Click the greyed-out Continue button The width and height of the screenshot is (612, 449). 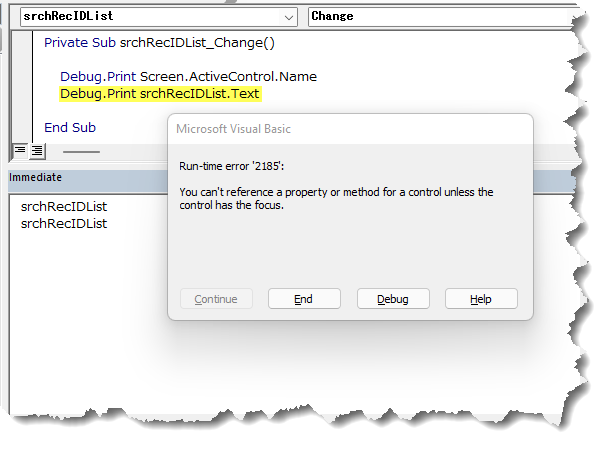216,299
